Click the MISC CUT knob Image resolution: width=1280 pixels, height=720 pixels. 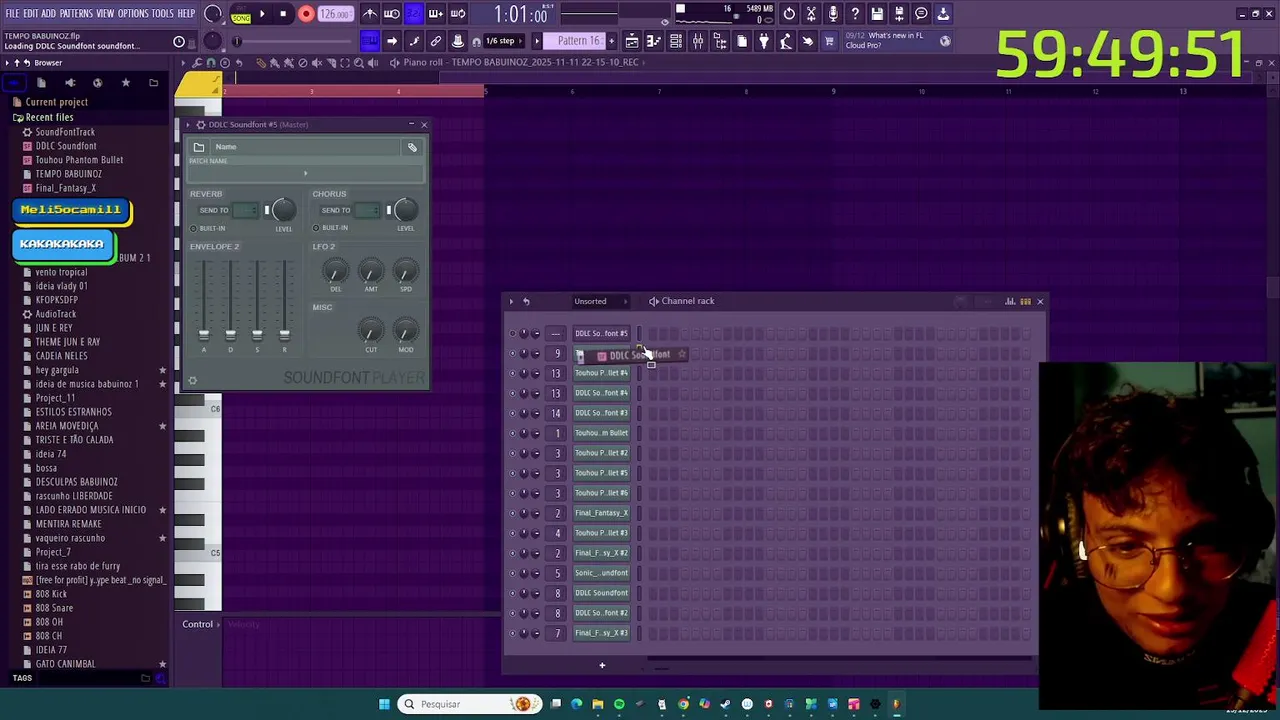(371, 331)
